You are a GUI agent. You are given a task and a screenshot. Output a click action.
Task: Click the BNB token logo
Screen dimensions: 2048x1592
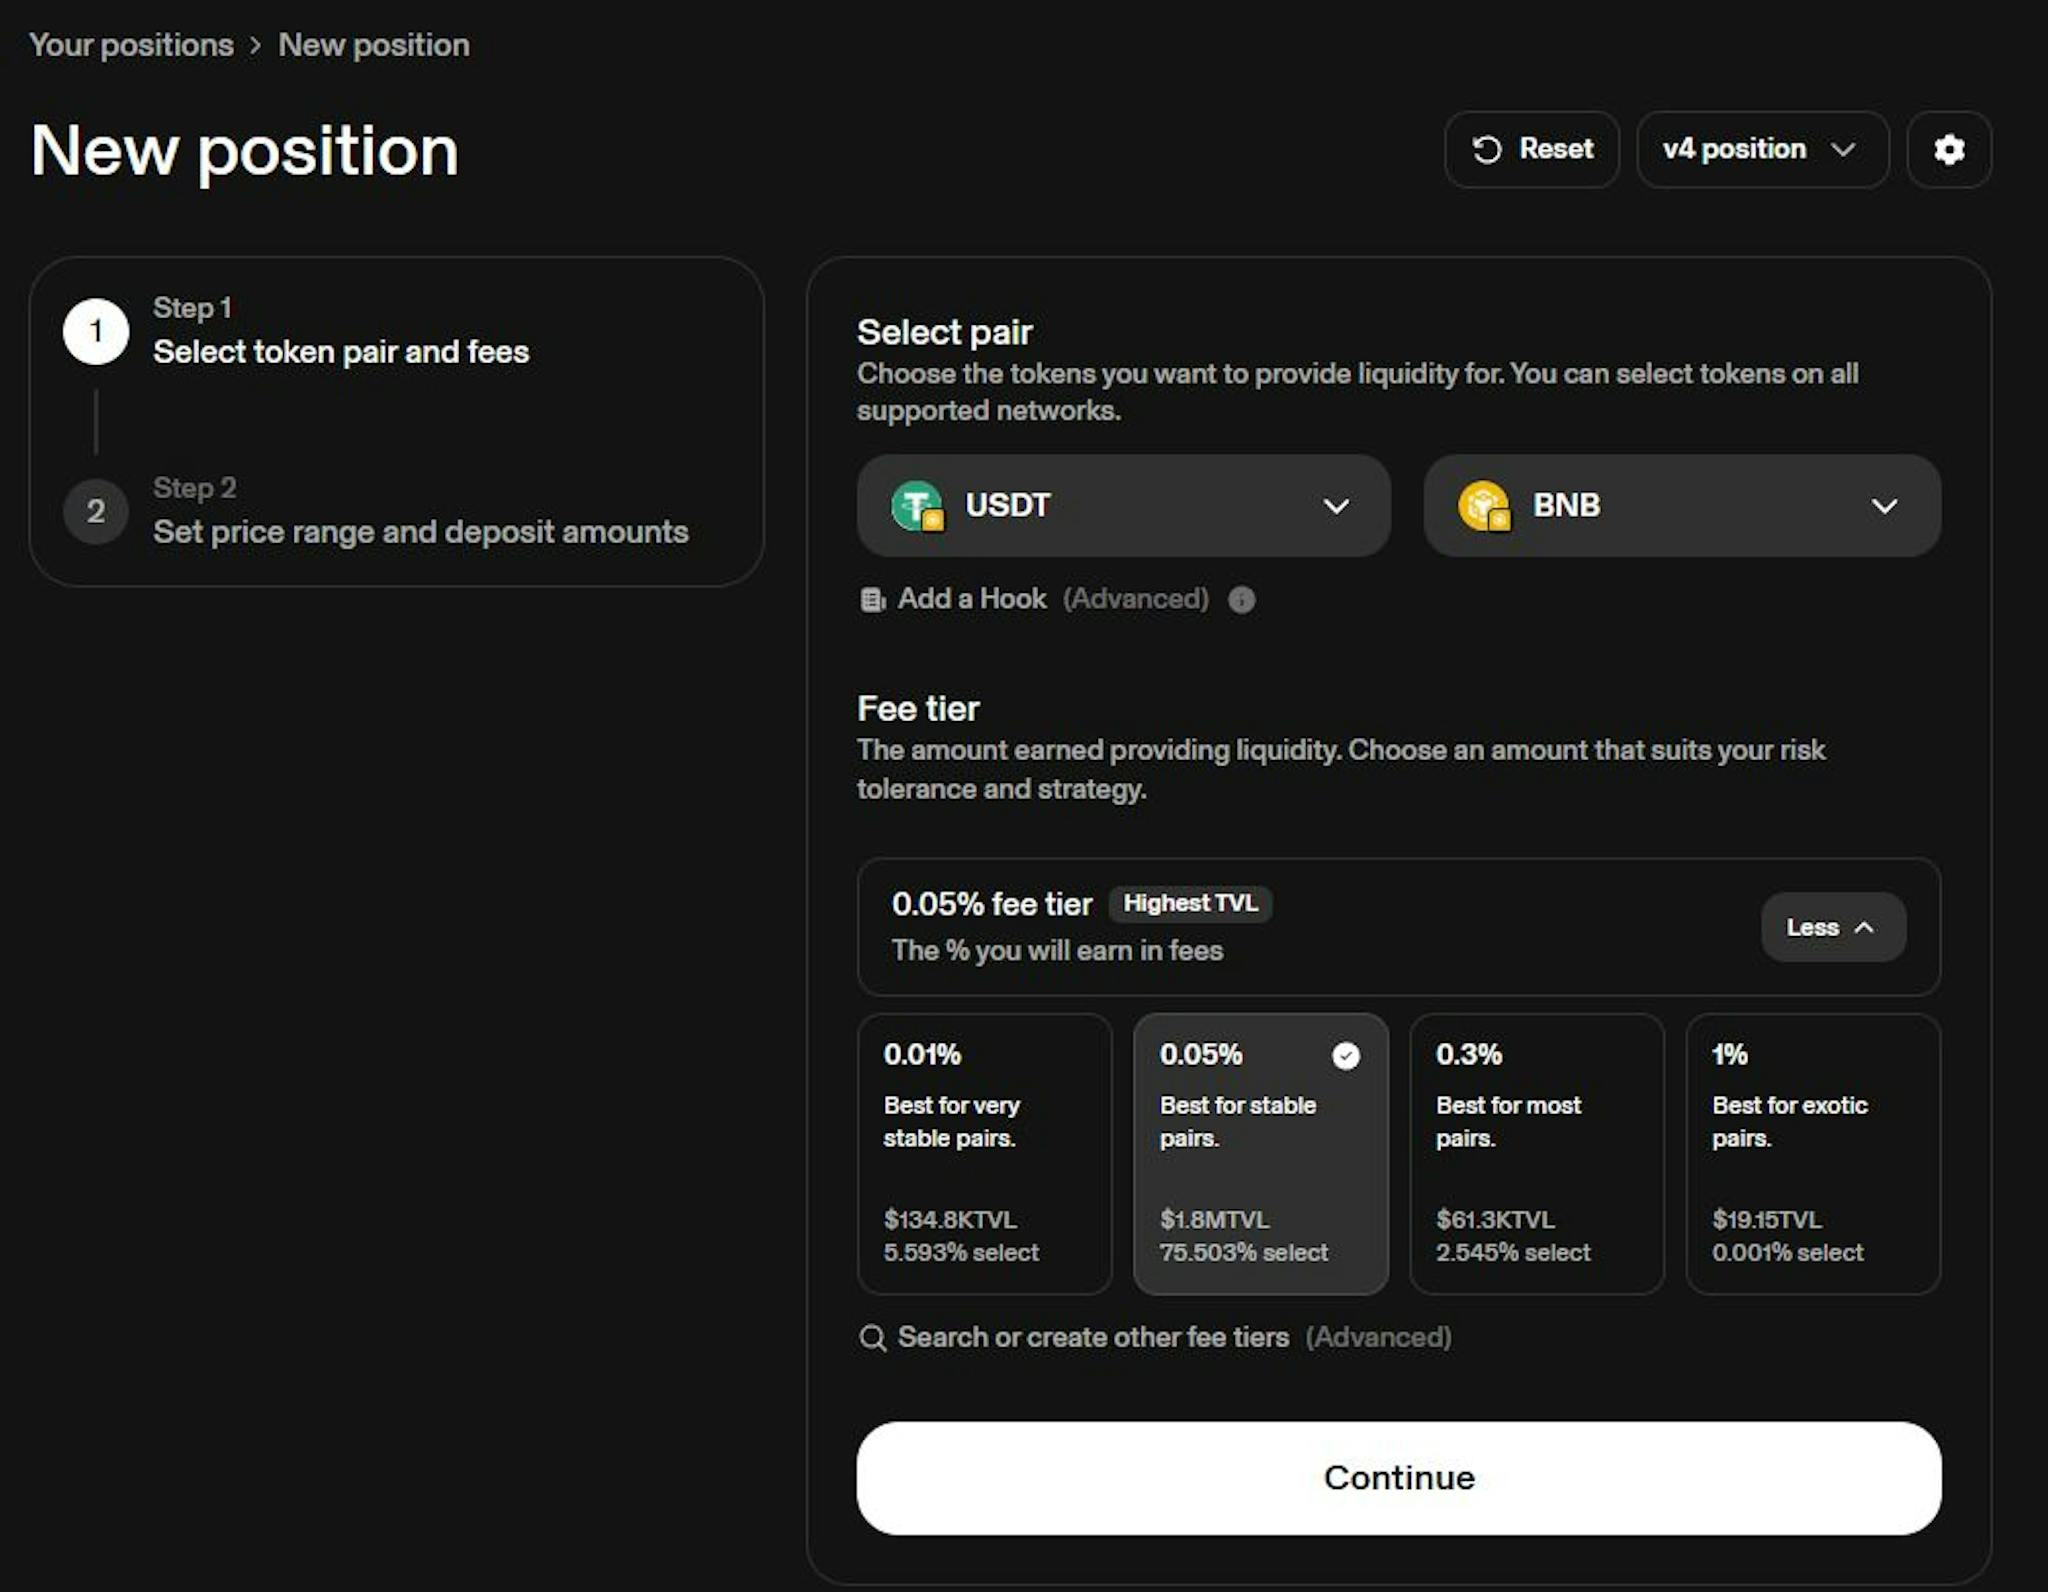[1485, 506]
